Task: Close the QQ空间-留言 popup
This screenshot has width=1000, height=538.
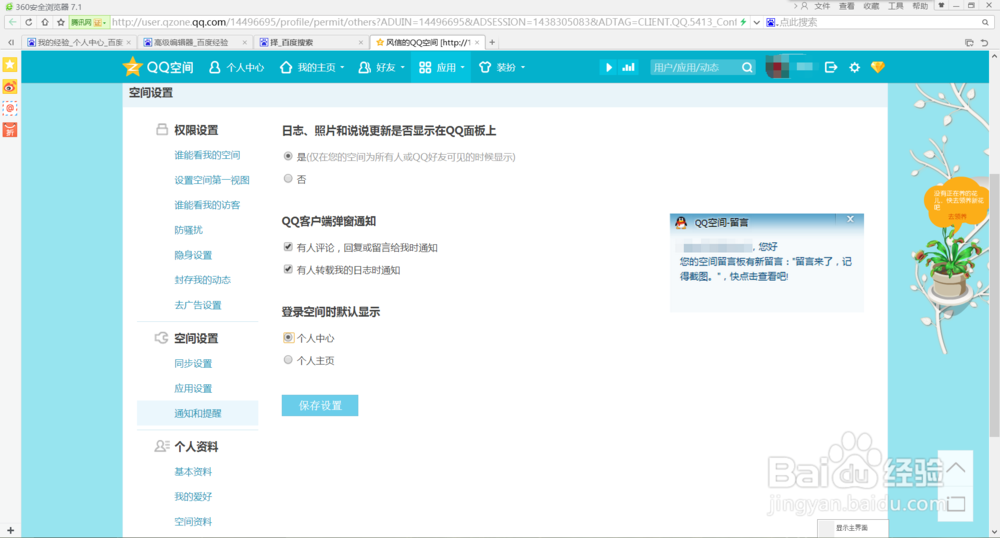Action: click(850, 219)
